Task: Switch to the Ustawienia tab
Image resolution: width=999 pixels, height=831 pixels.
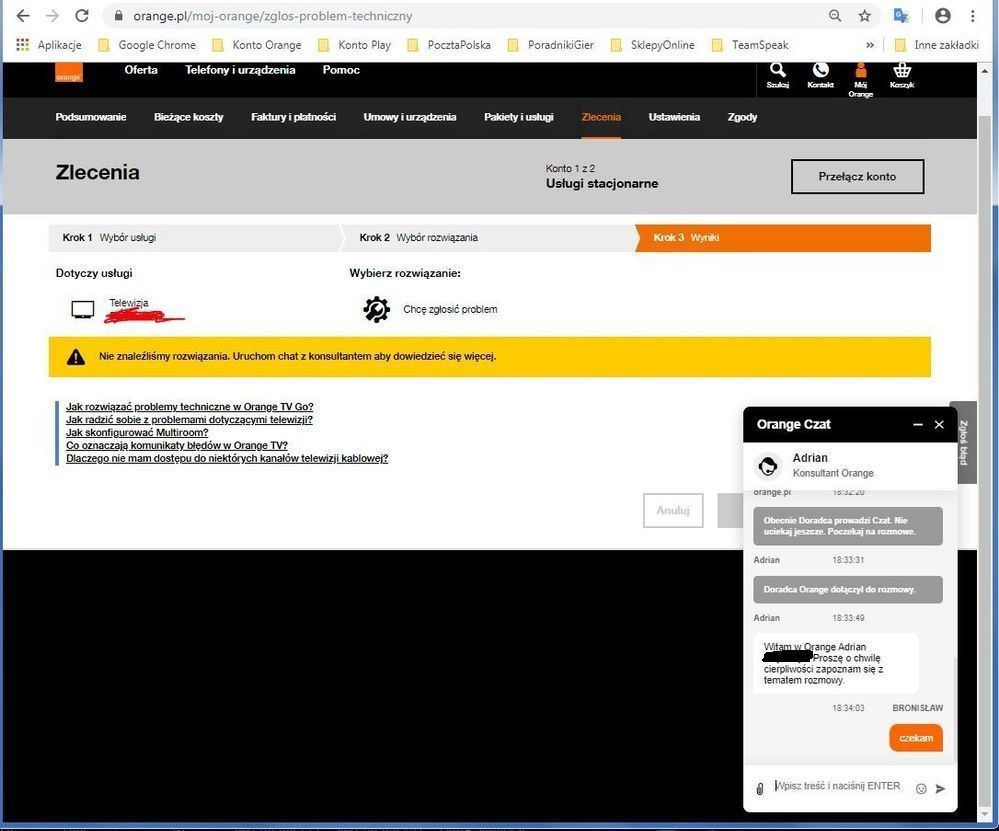Action: pos(673,117)
